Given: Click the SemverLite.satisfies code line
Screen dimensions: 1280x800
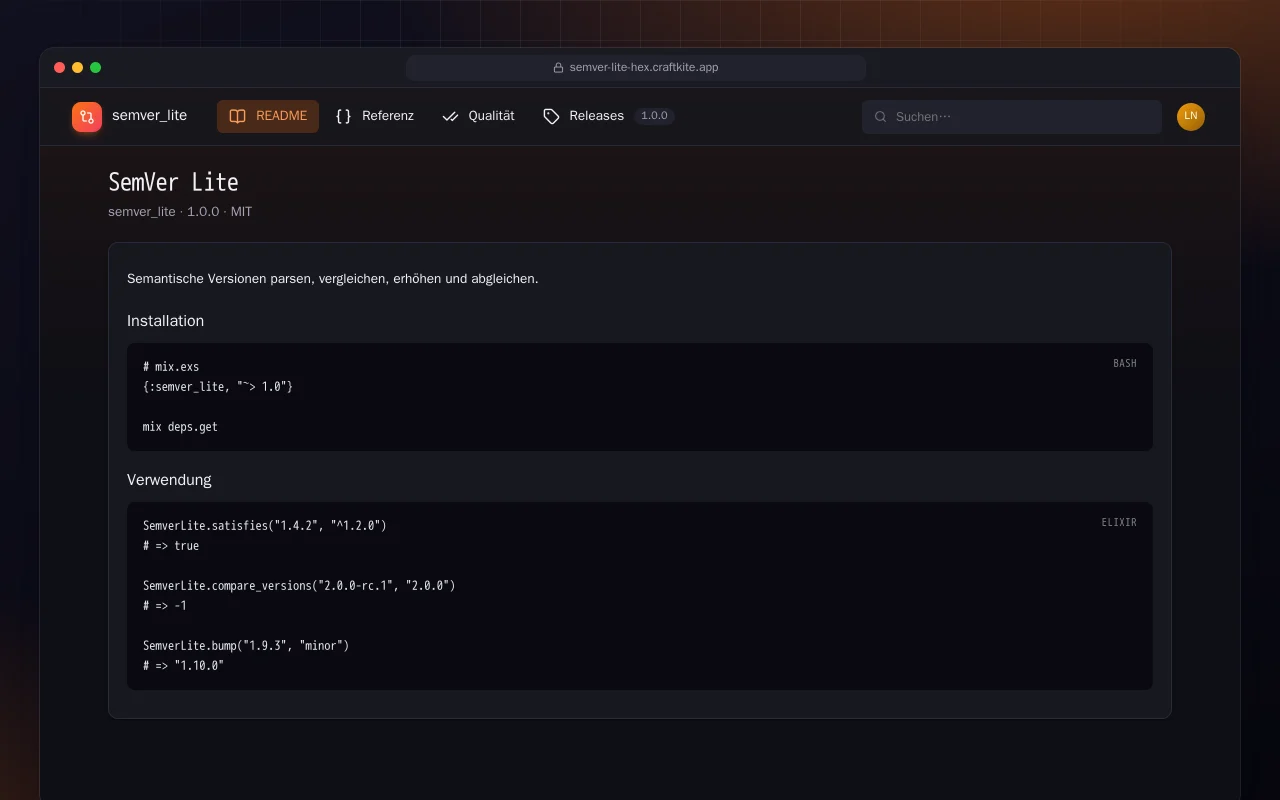Looking at the screenshot, I should 264,526.
